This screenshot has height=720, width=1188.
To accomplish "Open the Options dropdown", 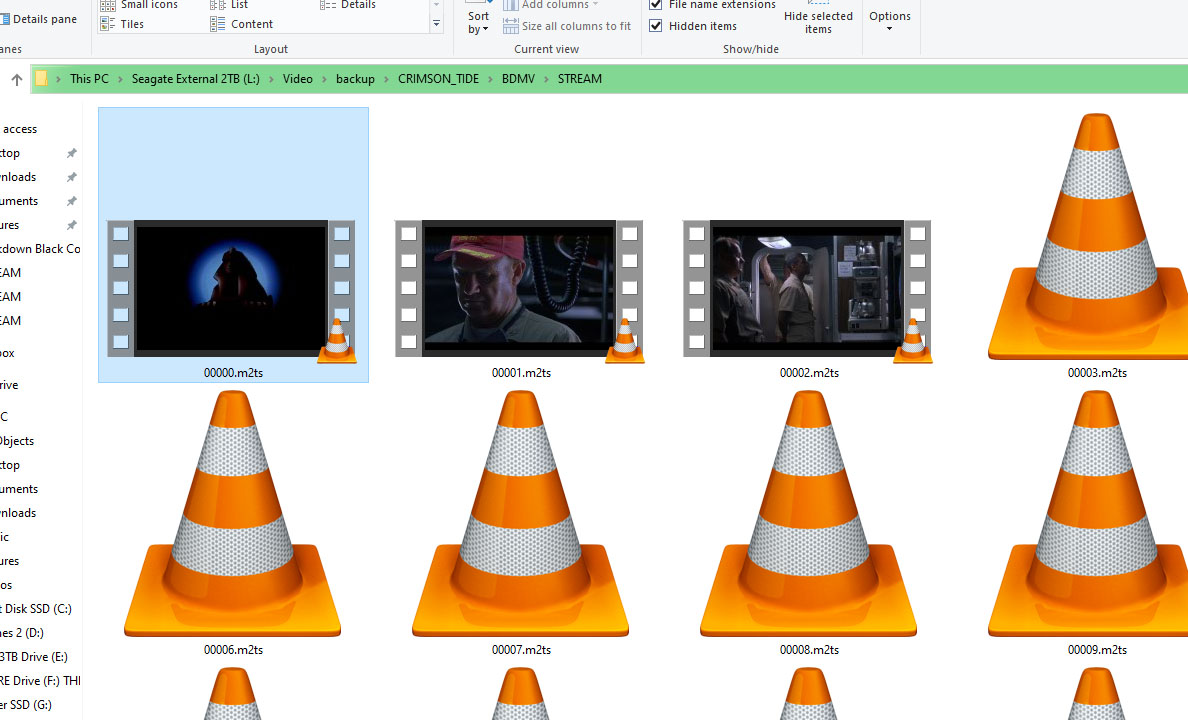I will point(889,20).
